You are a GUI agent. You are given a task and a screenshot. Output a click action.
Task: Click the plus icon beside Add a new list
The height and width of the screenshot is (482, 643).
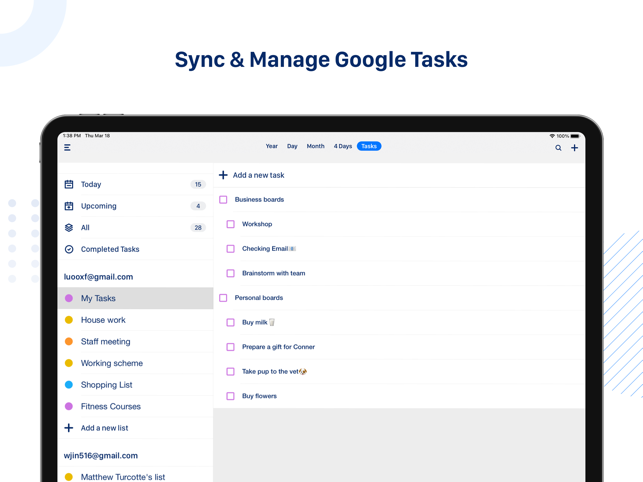(69, 428)
